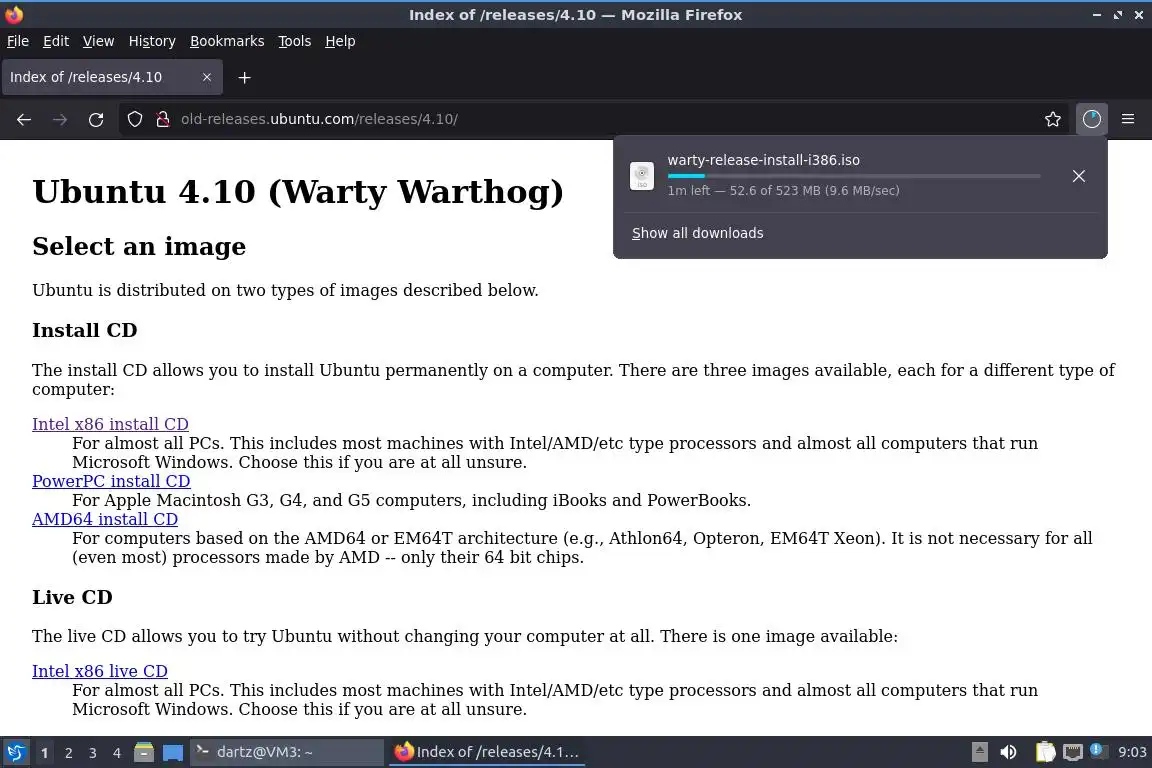This screenshot has height=768, width=1152.
Task: Follow the PowerPC install CD link
Action: click(x=111, y=481)
